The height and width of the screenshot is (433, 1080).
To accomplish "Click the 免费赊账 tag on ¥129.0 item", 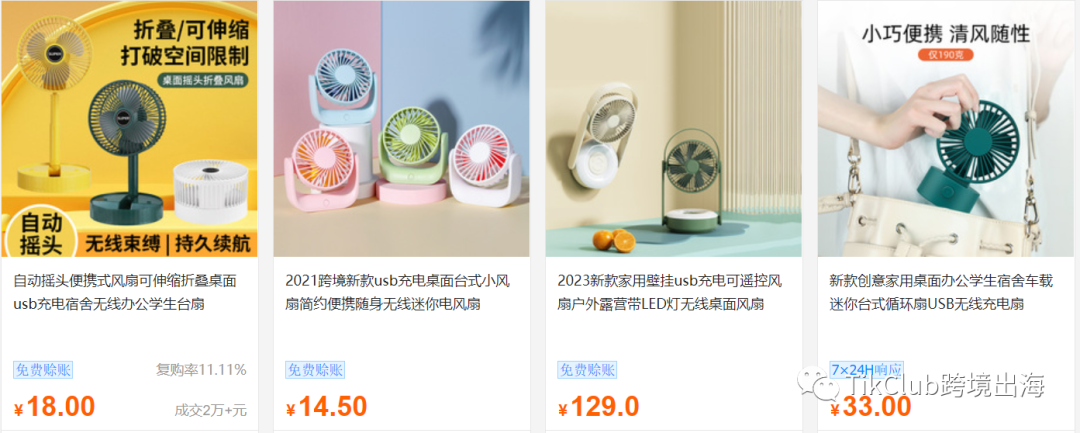I will (587, 370).
